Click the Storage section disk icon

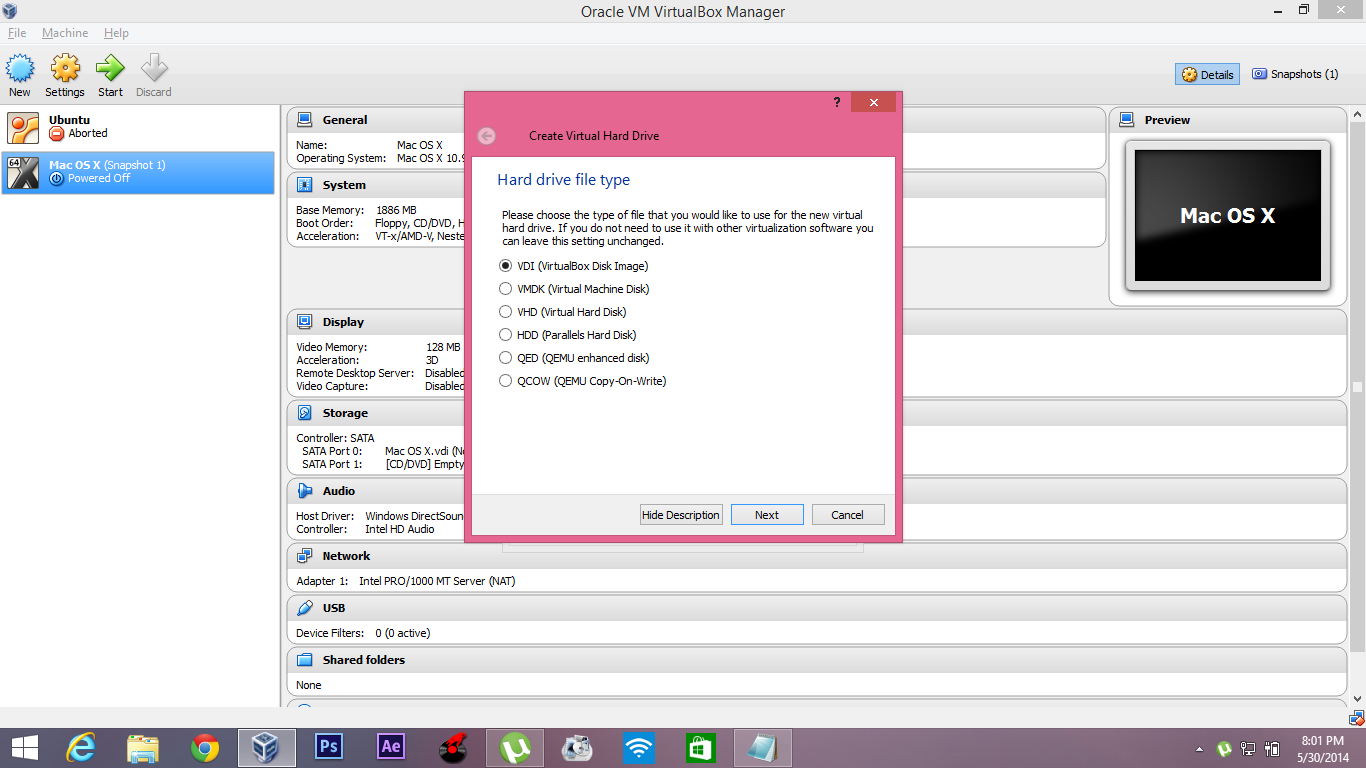pyautogui.click(x=305, y=413)
